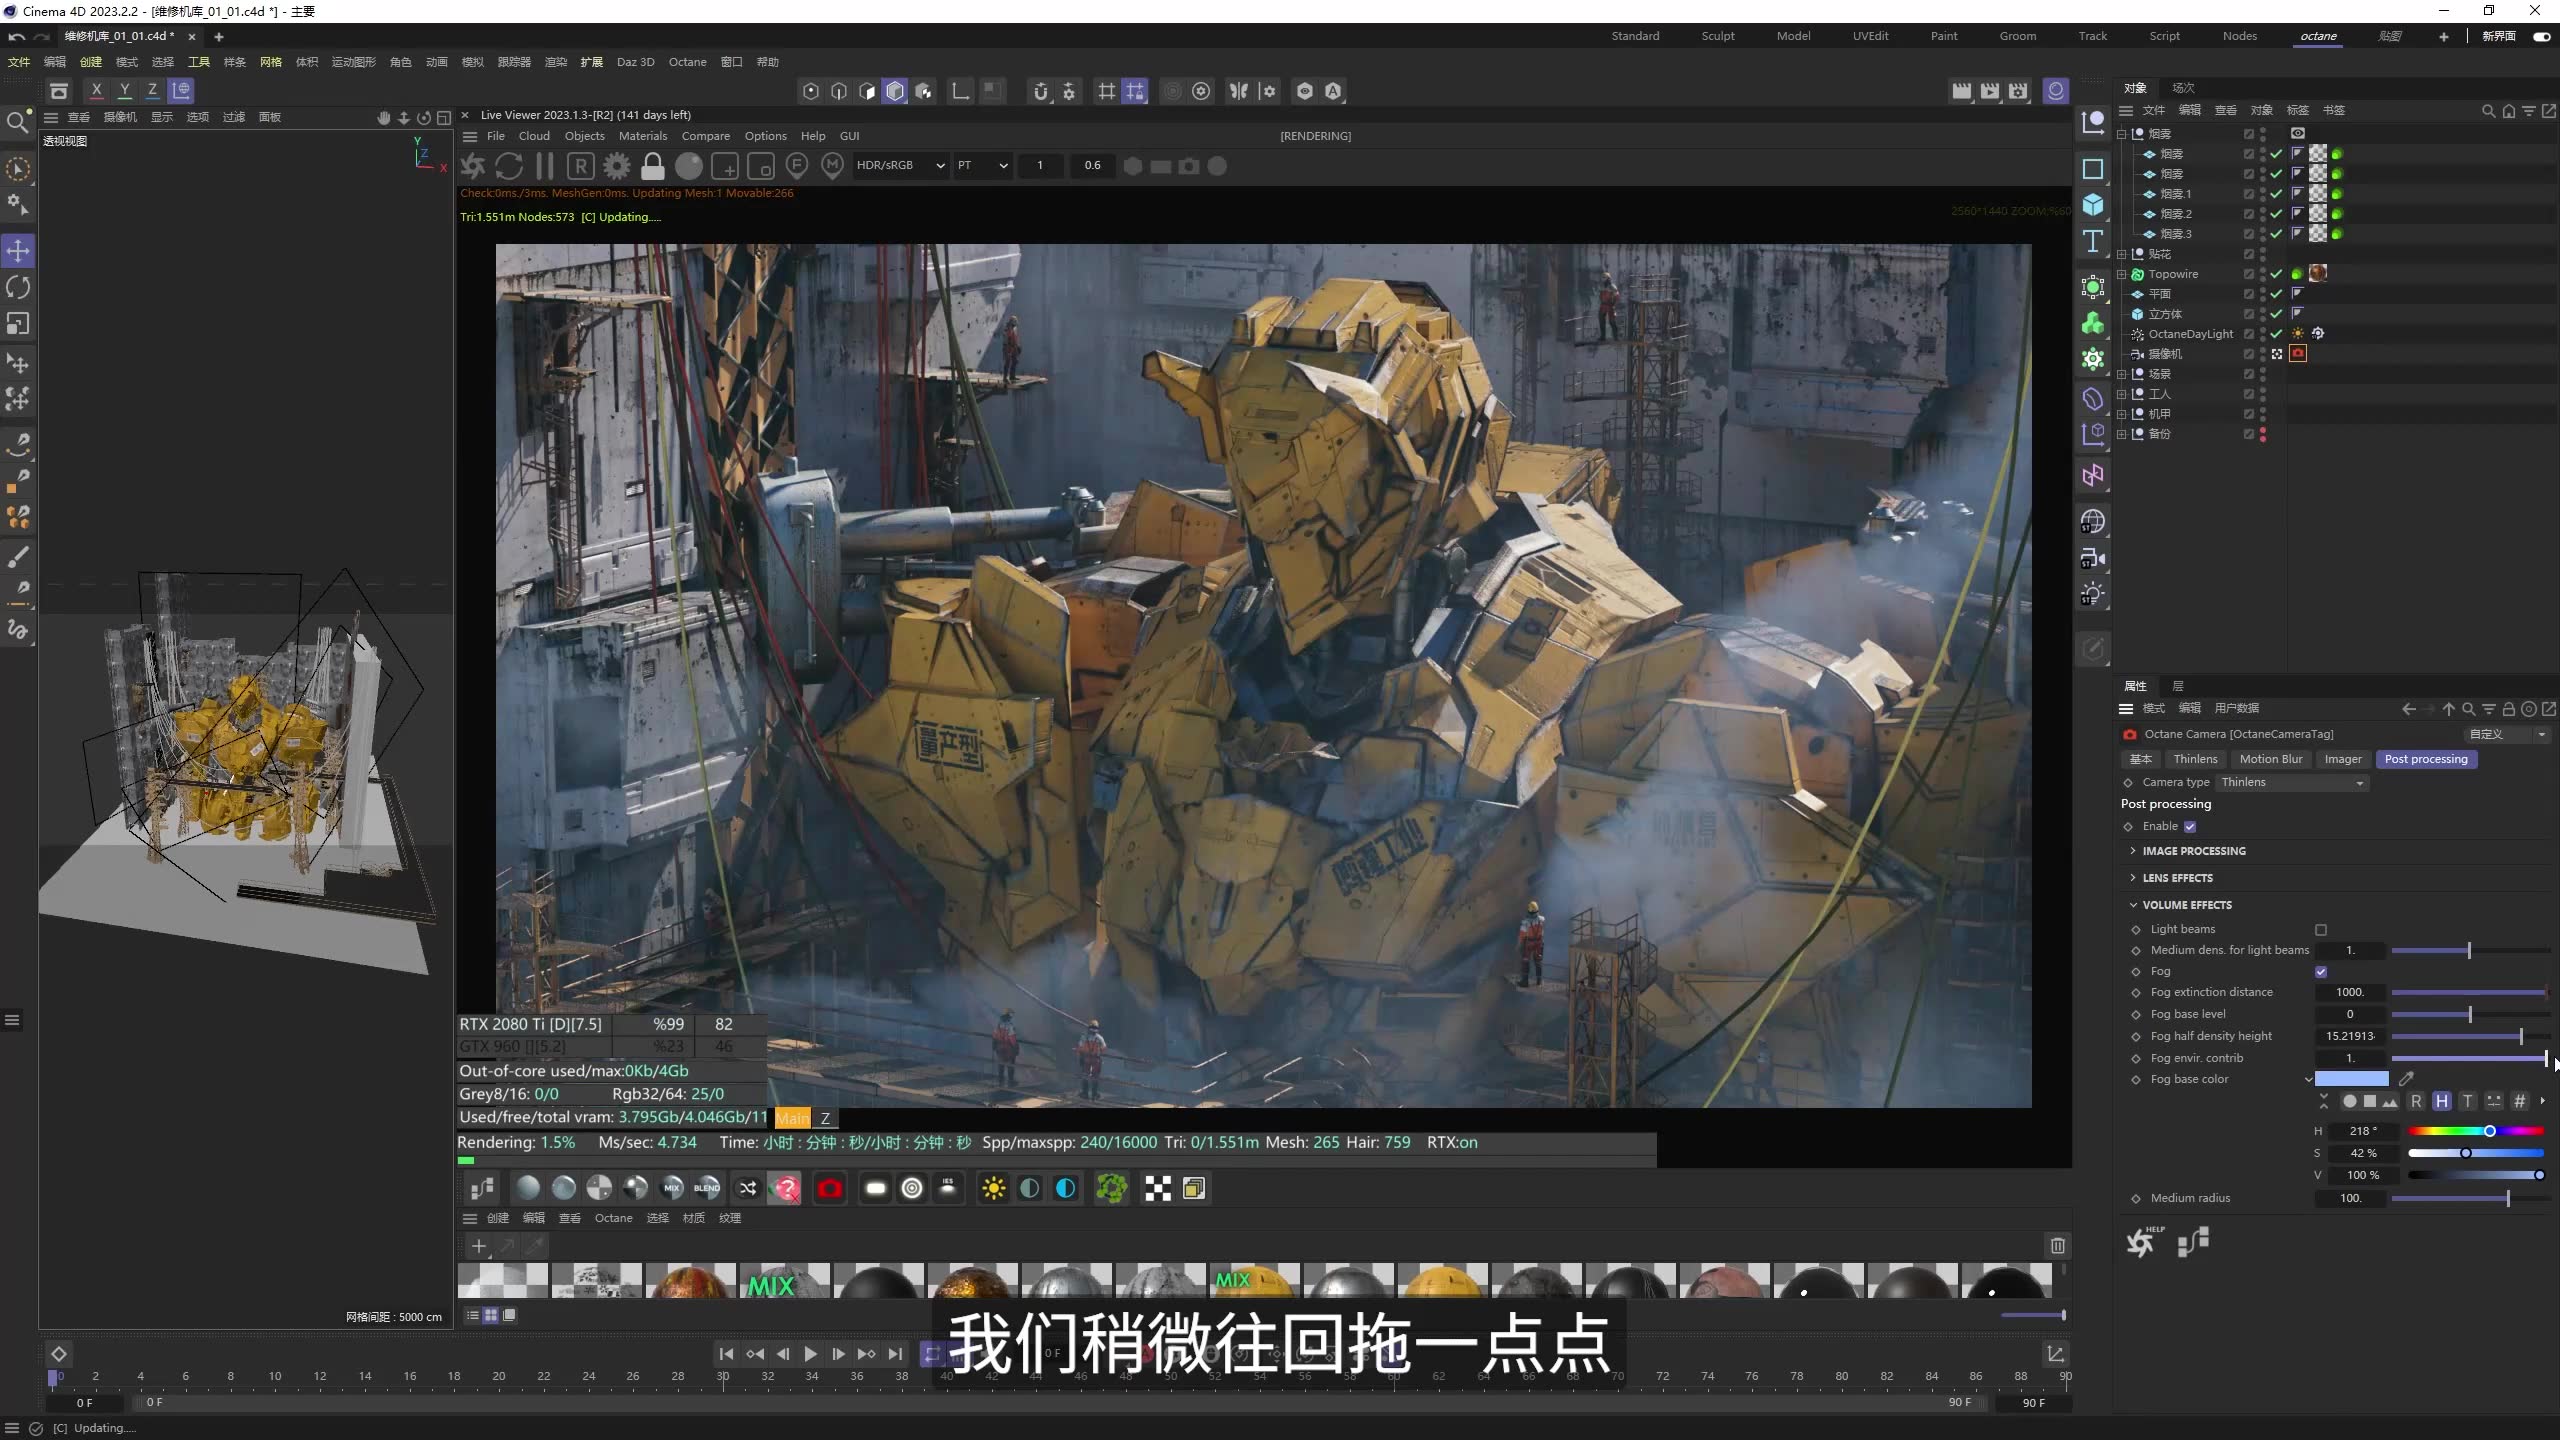
Task: Open the Cloud menu in Live Viewer
Action: 534,135
